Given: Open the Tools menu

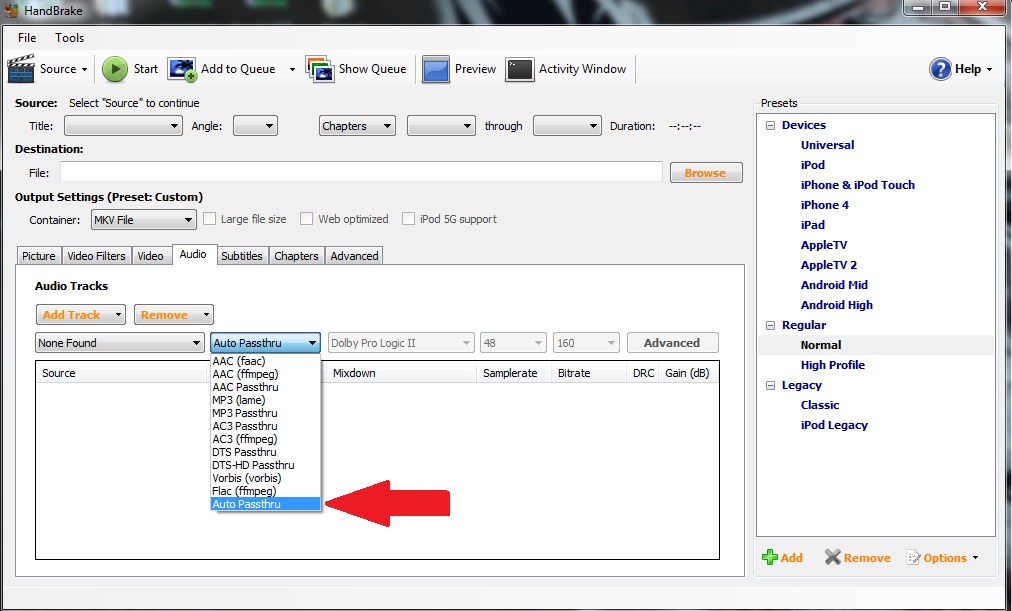Looking at the screenshot, I should 69,37.
